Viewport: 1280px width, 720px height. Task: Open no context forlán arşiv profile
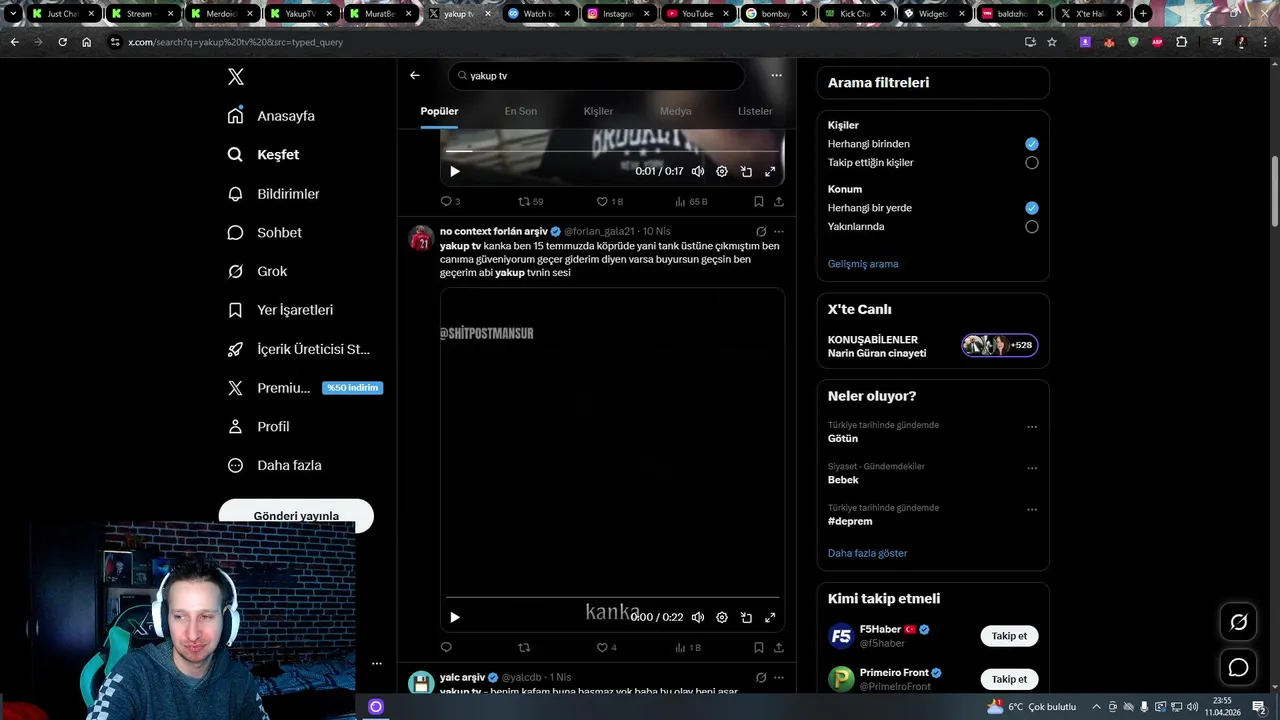pyautogui.click(x=494, y=231)
